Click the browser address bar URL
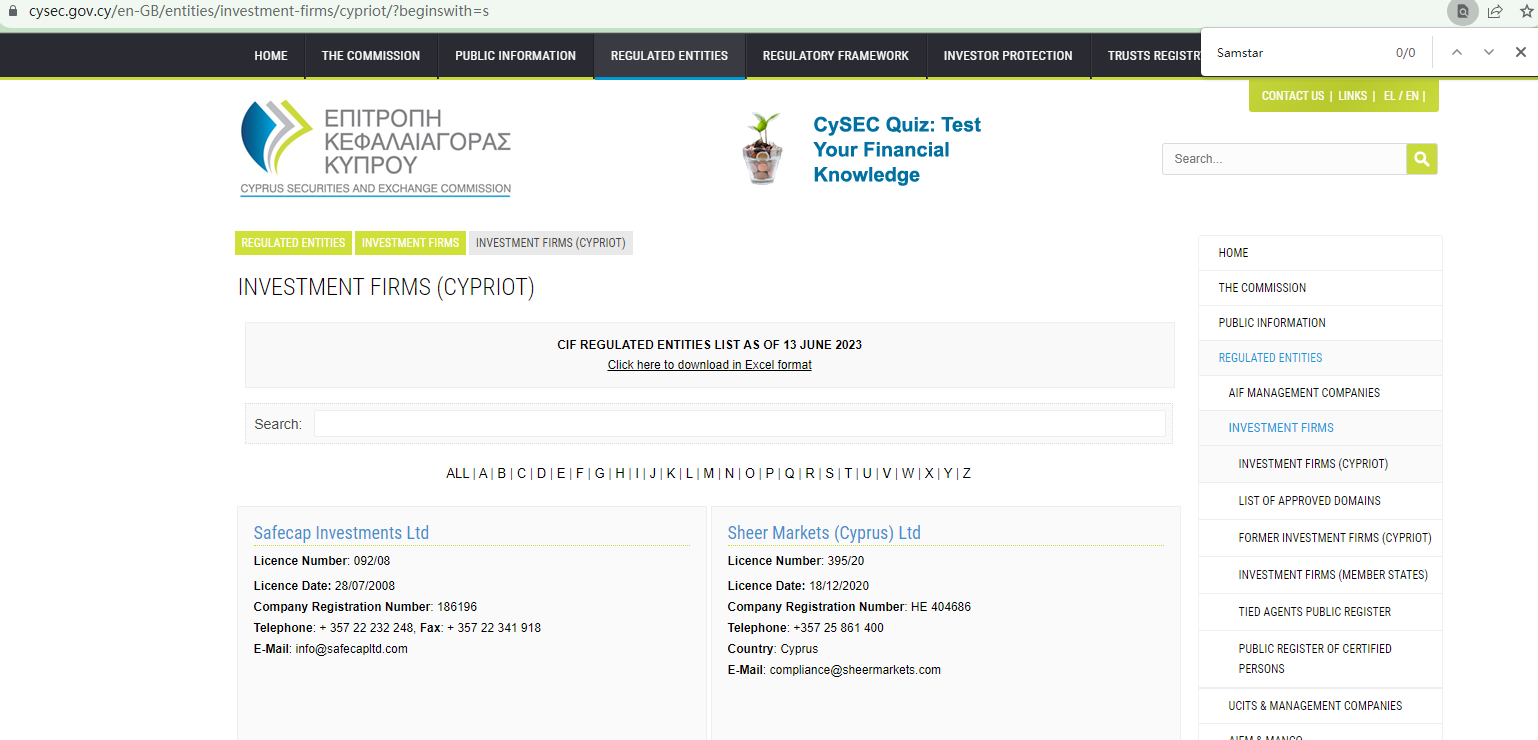Screen dimensions: 1538x740 point(259,12)
